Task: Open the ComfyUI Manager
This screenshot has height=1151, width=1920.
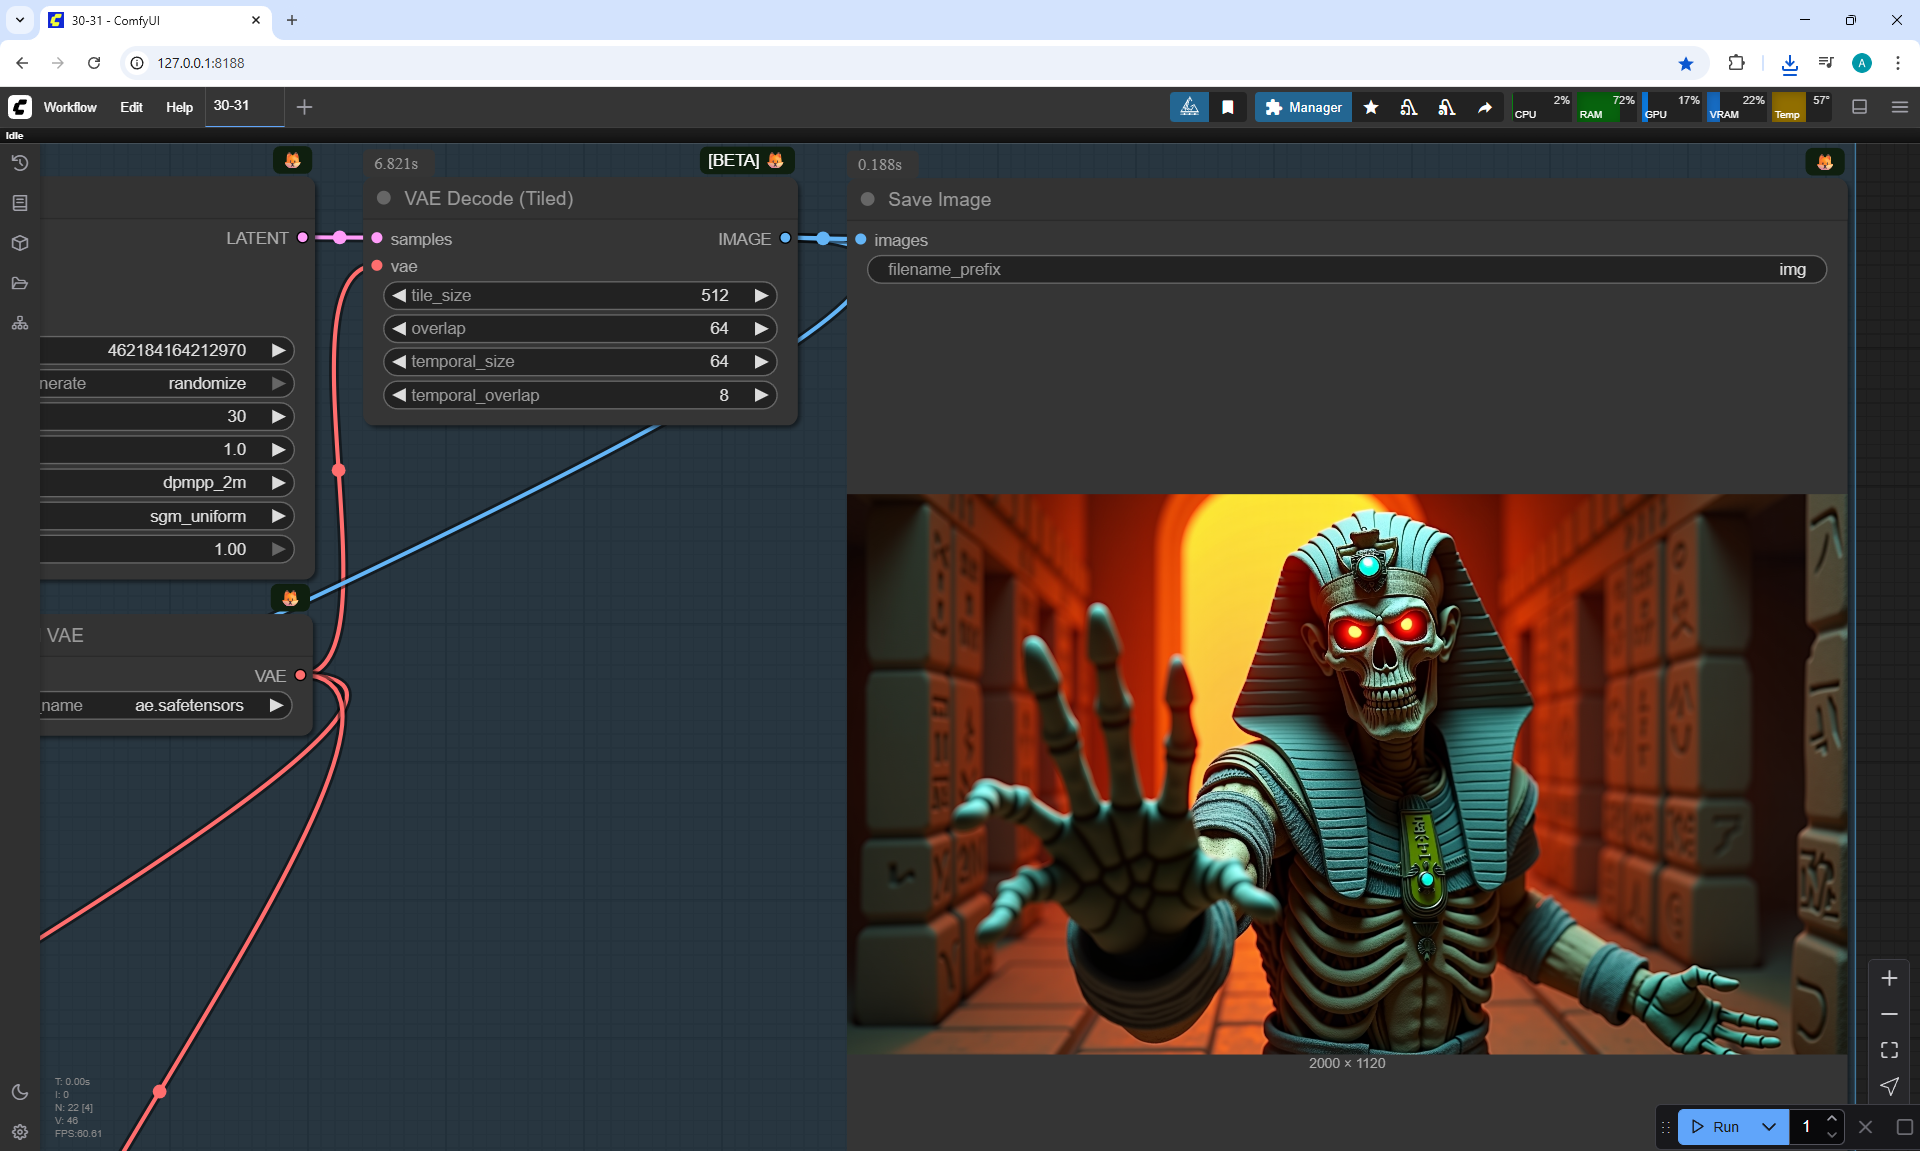Action: coord(1303,107)
